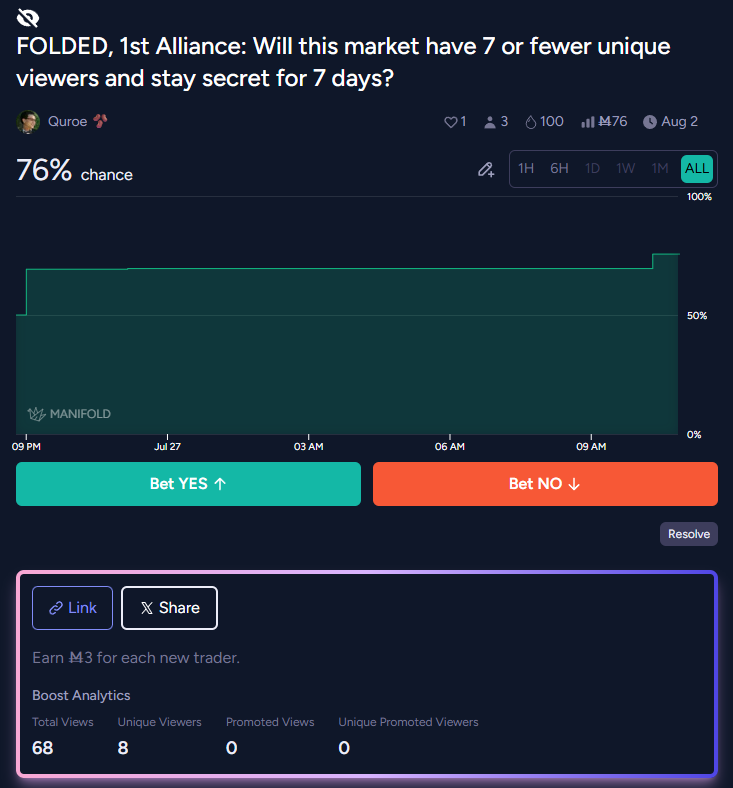Select the ALL time range
The image size is (733, 788).
click(697, 169)
